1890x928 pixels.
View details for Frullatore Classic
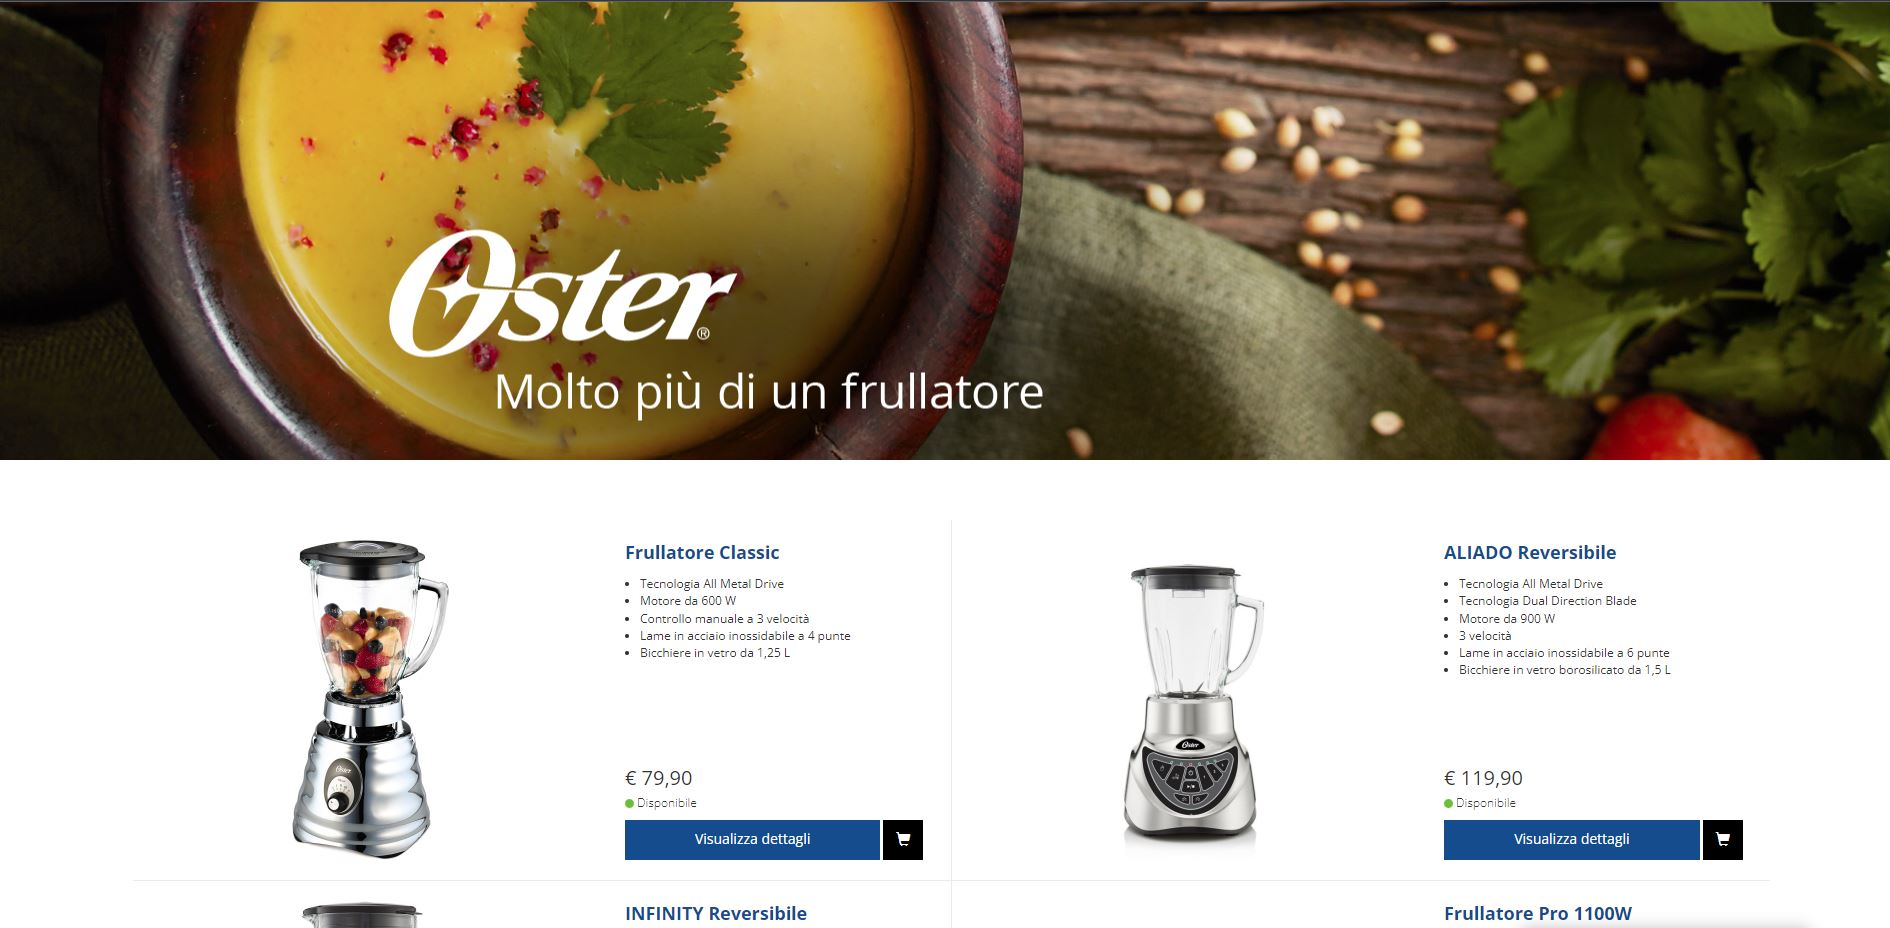click(752, 840)
